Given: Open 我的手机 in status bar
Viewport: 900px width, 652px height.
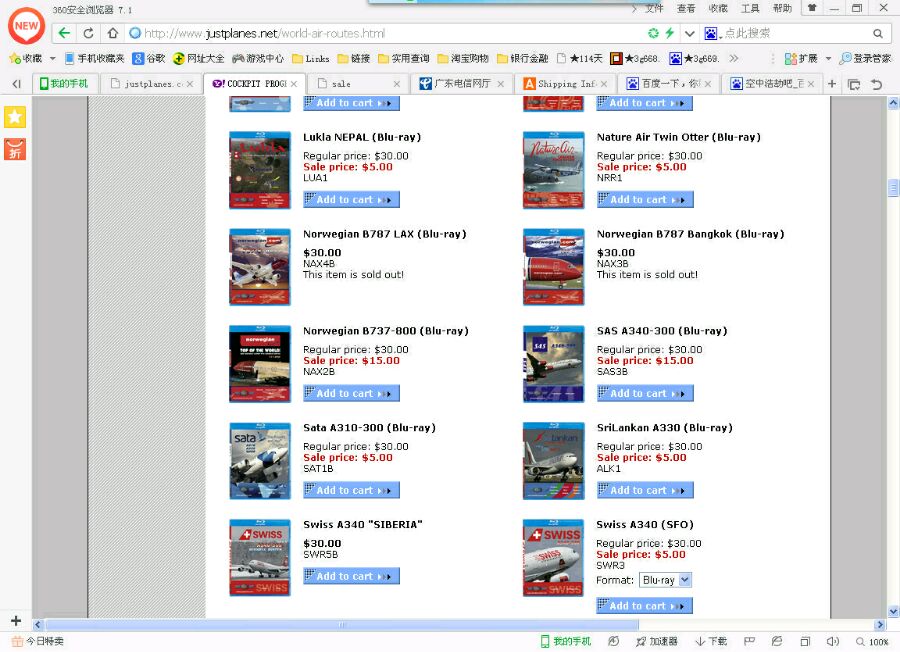Looking at the screenshot, I should tap(566, 641).
